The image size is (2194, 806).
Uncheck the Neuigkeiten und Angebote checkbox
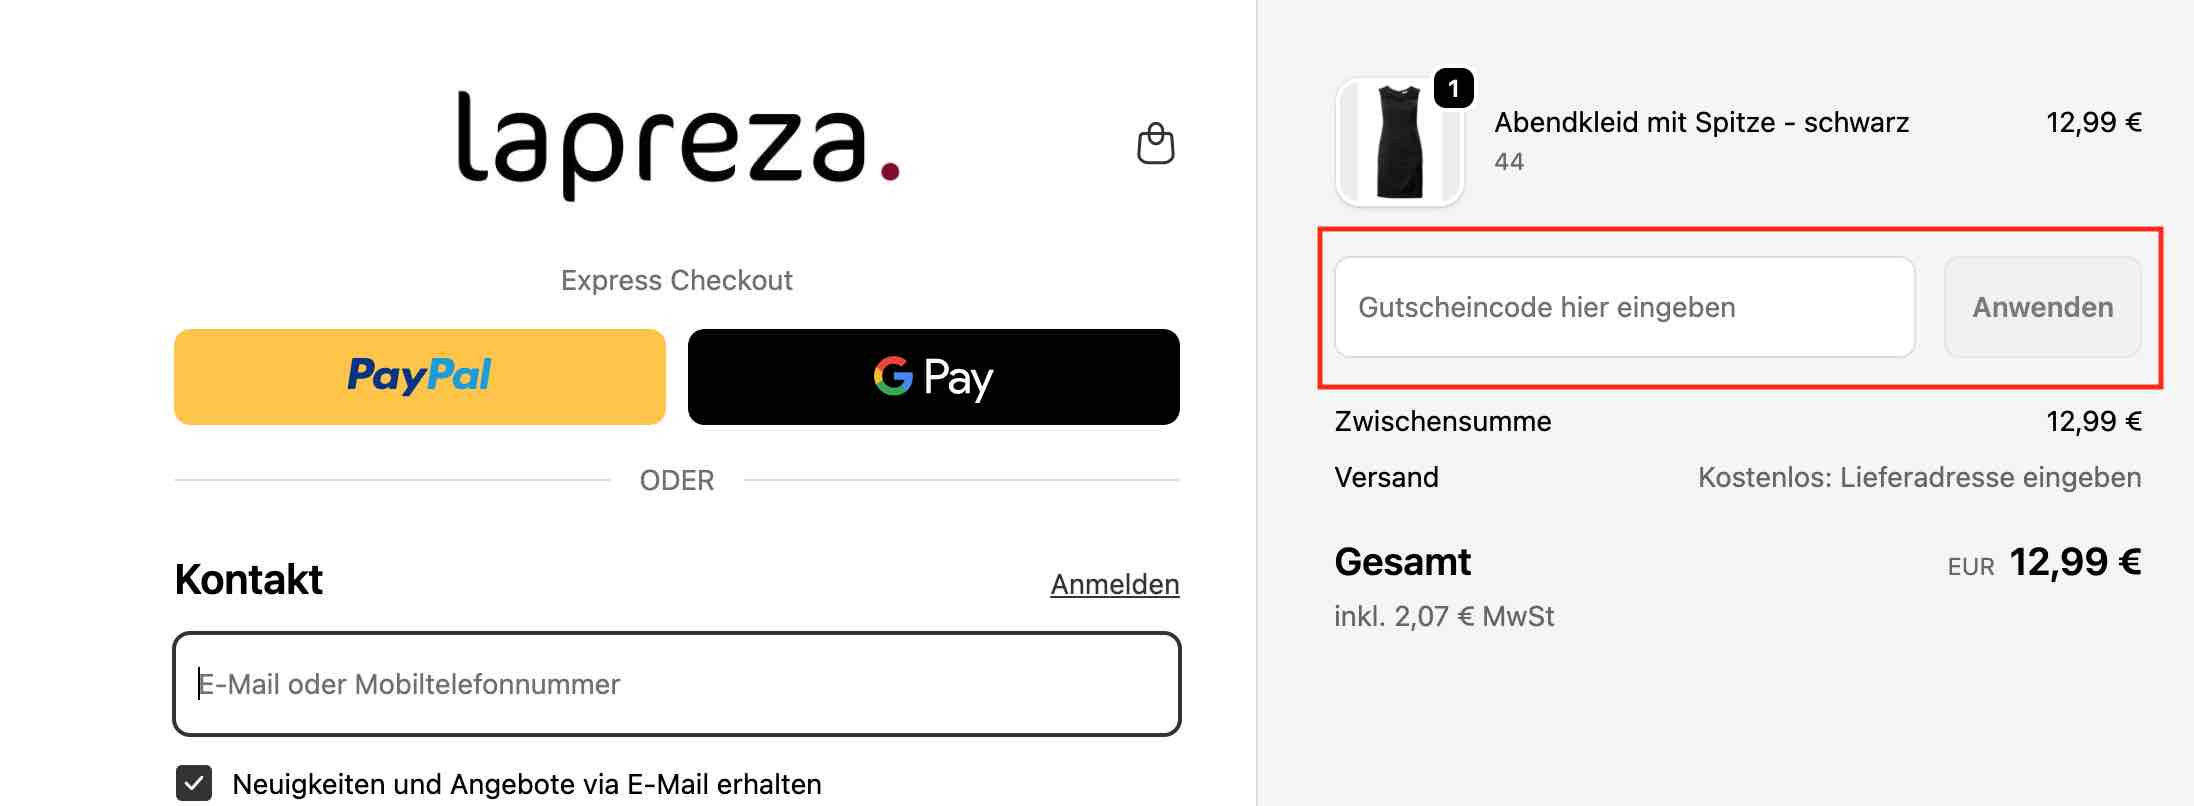[x=196, y=784]
